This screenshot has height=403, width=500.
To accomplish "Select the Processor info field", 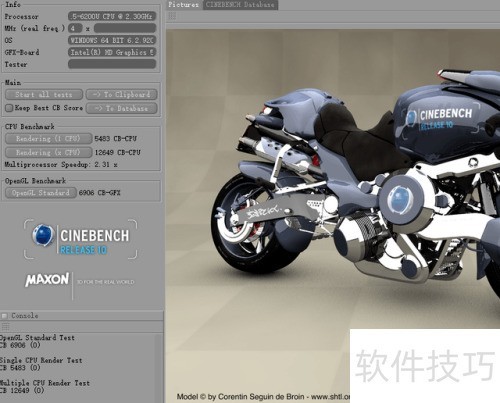I will (x=112, y=16).
